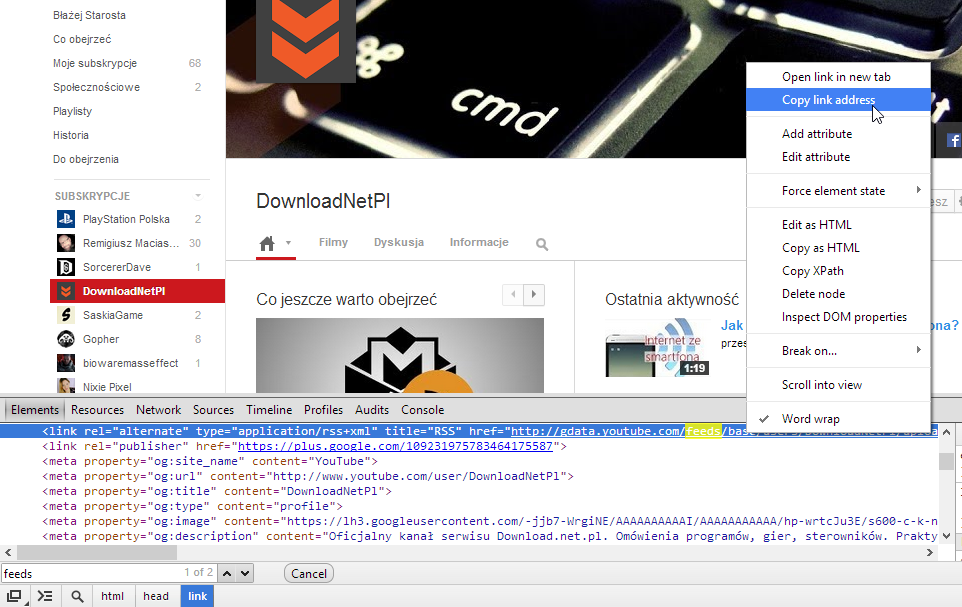Click the Gopher channel avatar

[66, 339]
